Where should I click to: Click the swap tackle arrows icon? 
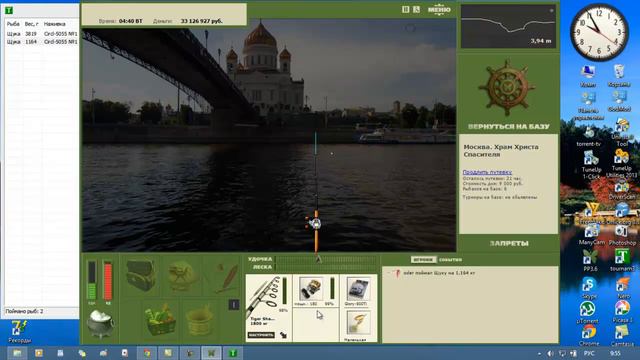tap(283, 335)
